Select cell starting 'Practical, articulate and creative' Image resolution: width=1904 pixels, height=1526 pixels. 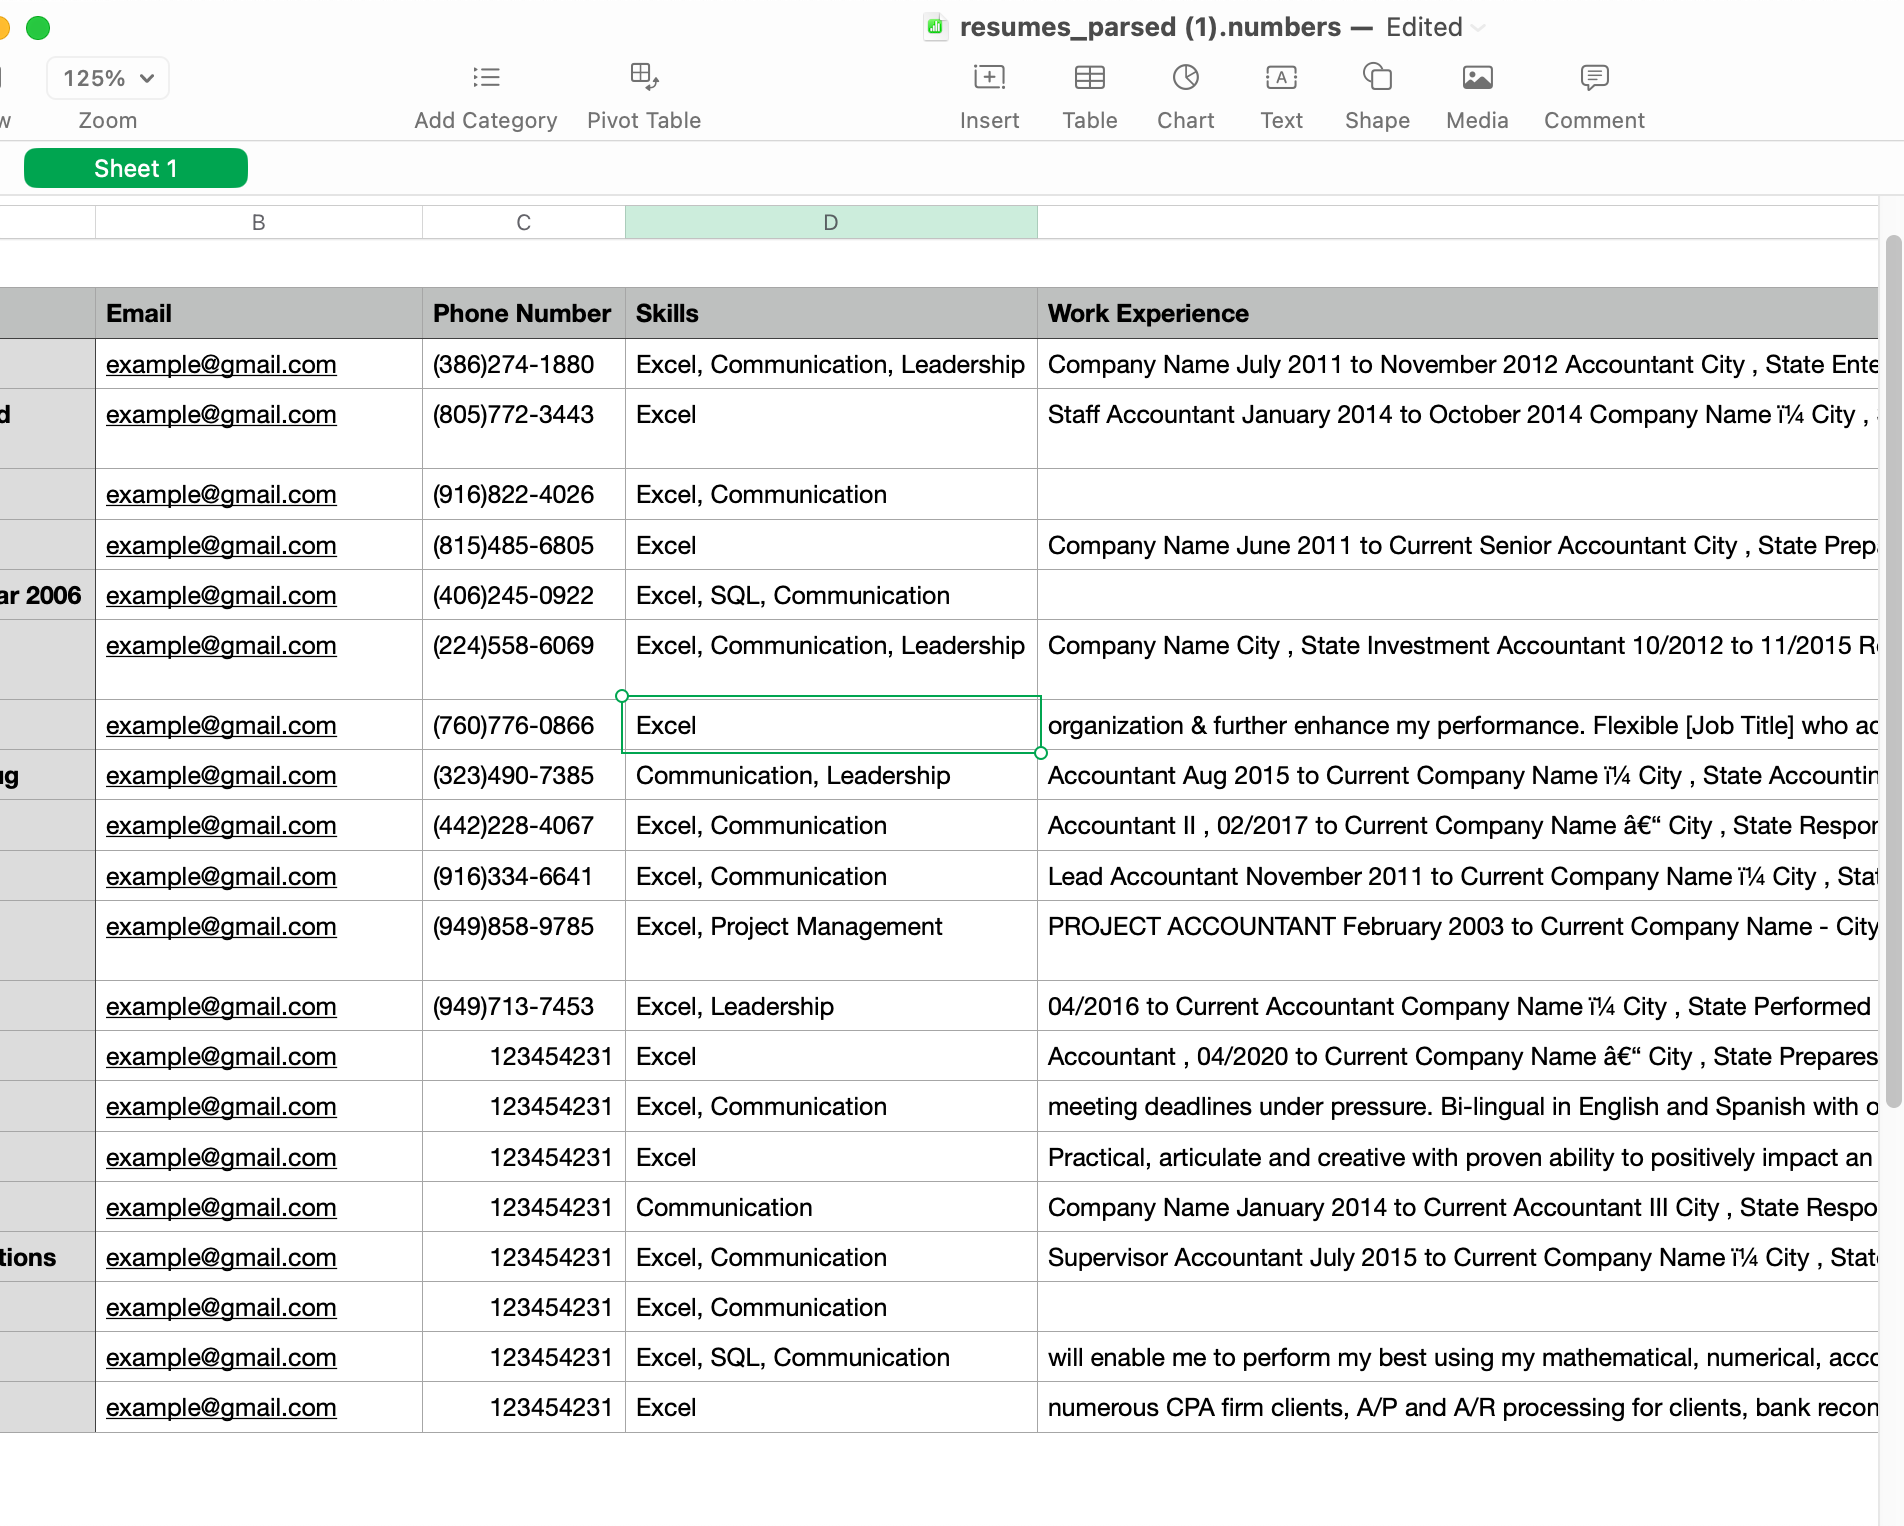pos(1457,1157)
